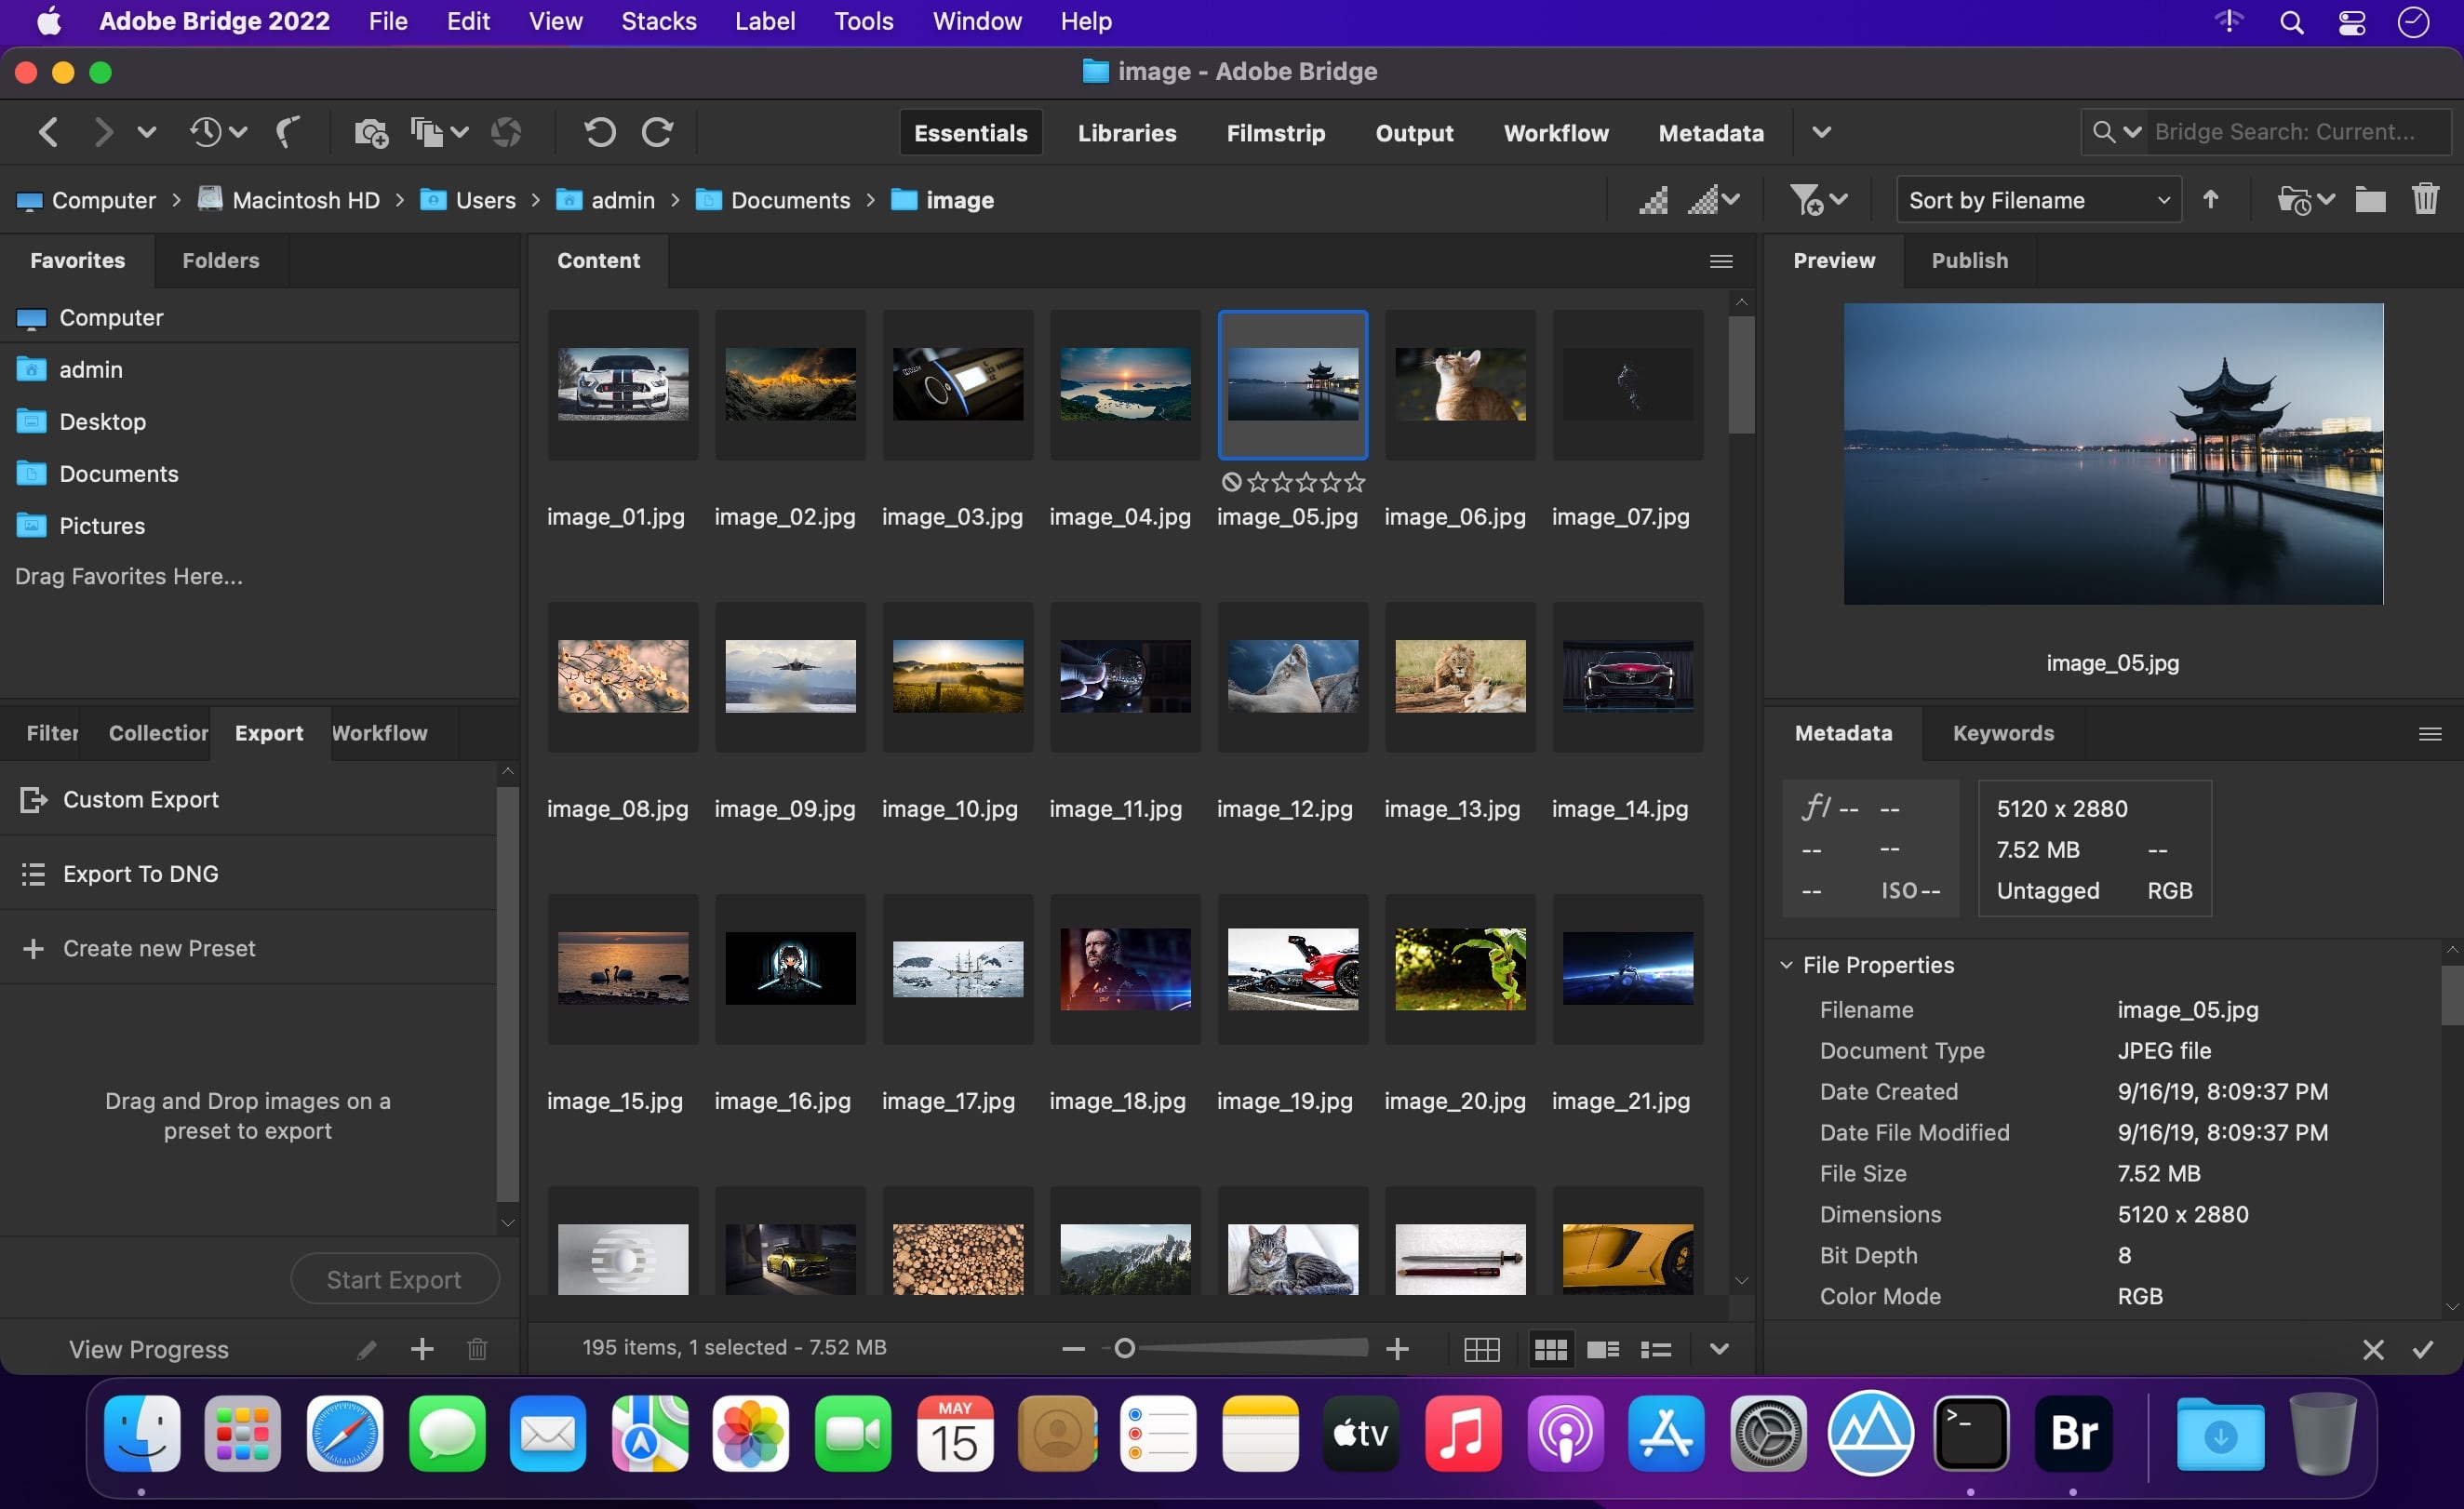The width and height of the screenshot is (2464, 1509).
Task: Open the camera import tool icon
Action: [x=369, y=132]
